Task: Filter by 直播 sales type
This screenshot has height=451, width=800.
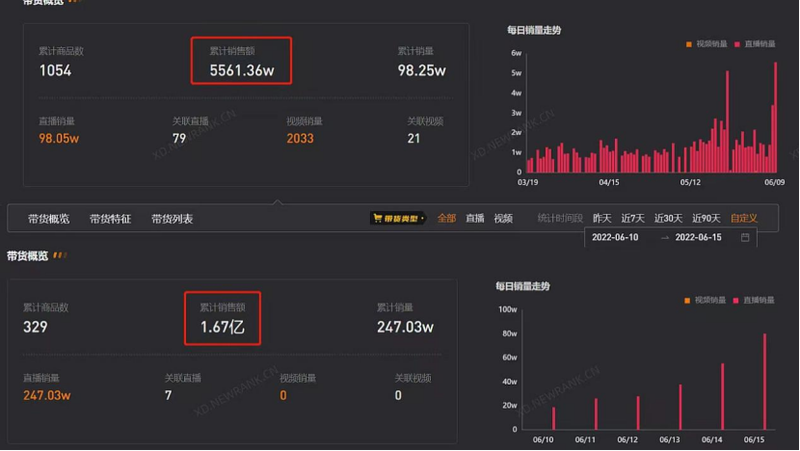Action: point(474,218)
